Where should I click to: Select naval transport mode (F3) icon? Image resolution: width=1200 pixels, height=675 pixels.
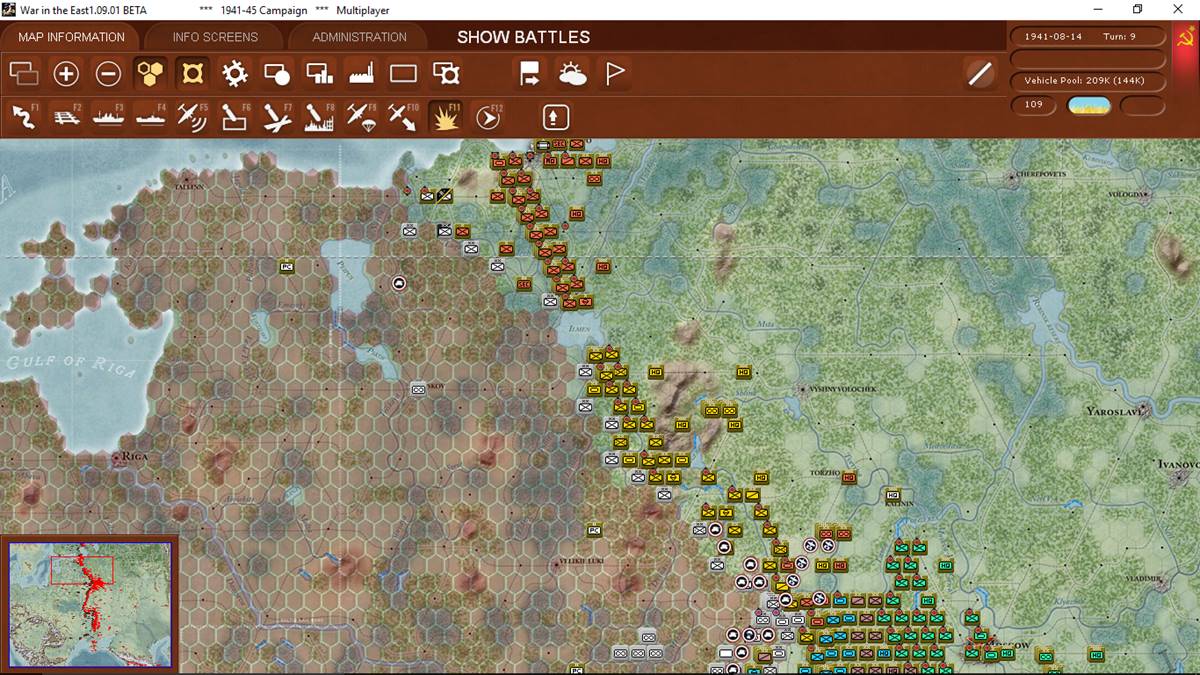(107, 116)
